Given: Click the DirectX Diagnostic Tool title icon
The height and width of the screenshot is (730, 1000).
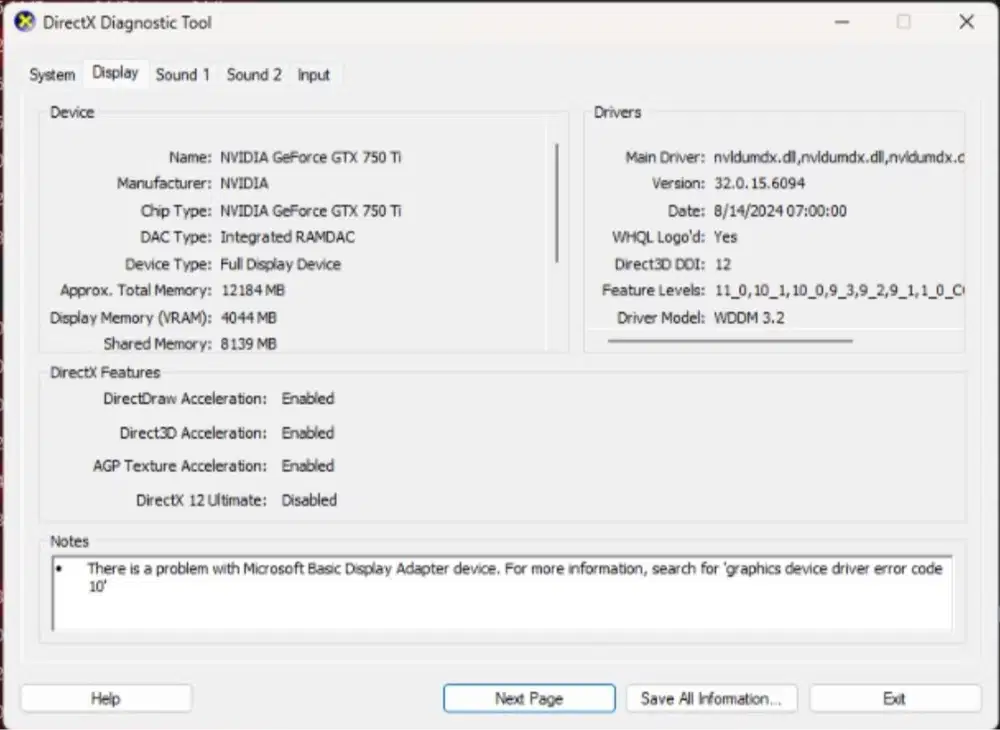Looking at the screenshot, I should 24,22.
